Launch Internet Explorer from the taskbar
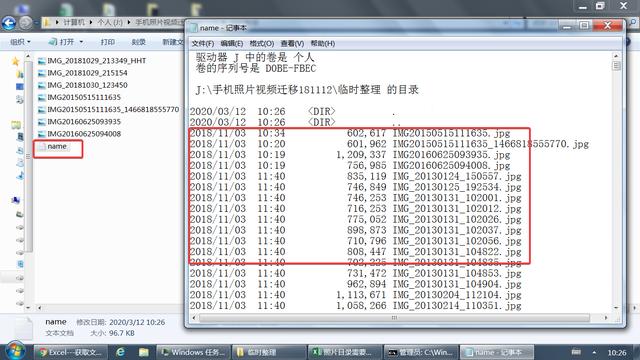640x360 pixels. point(120,352)
